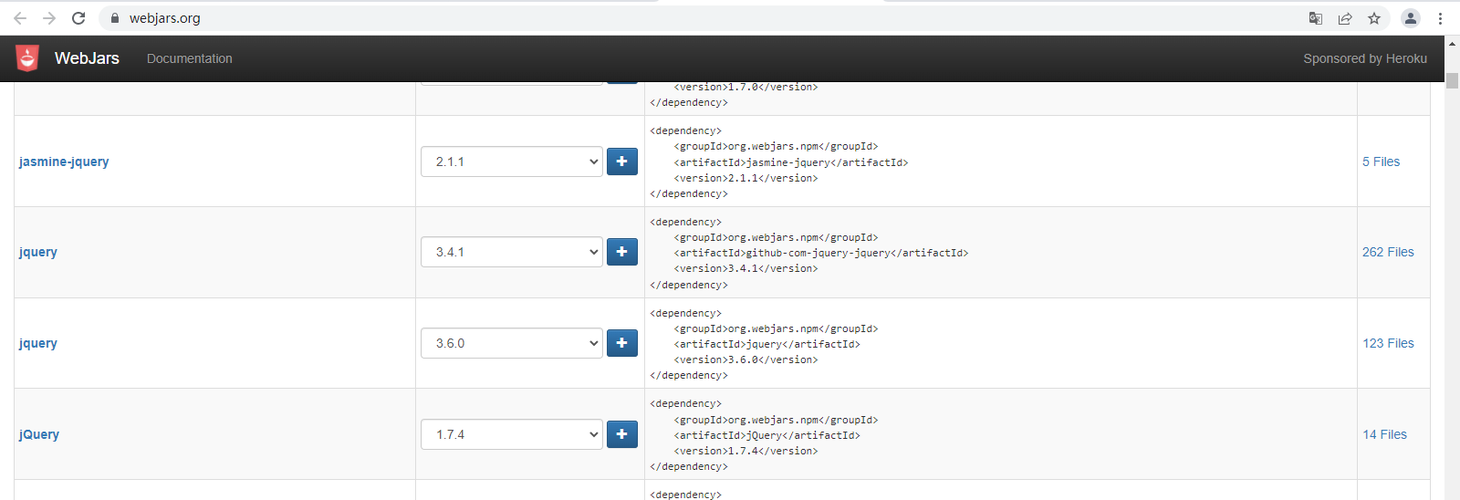This screenshot has height=500, width=1460.
Task: Click the webjars.org address bar
Action: [700, 18]
